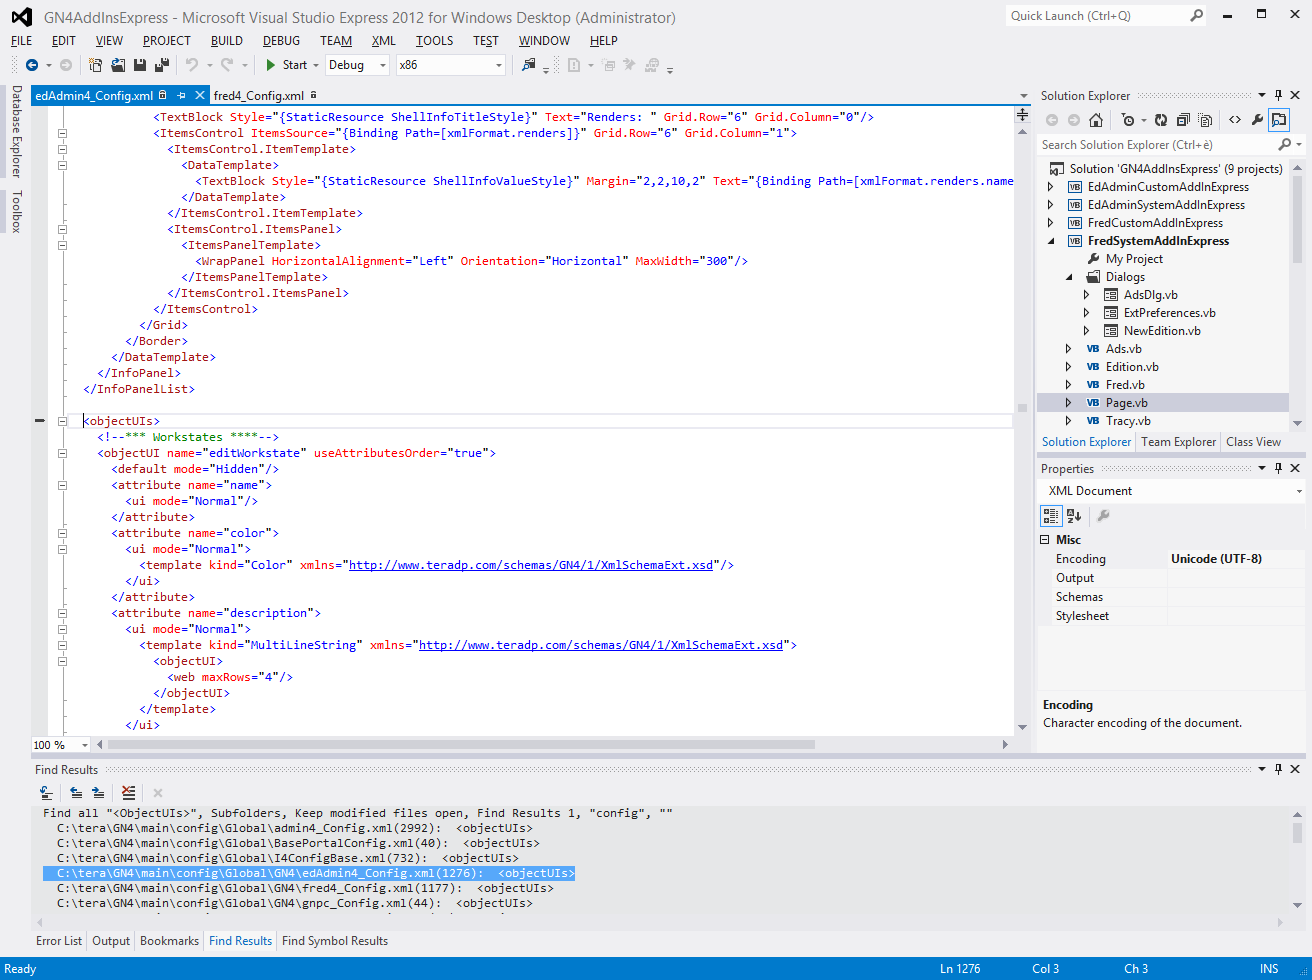Open the Start button dropdown arrow
The image size is (1312, 980).
(316, 66)
